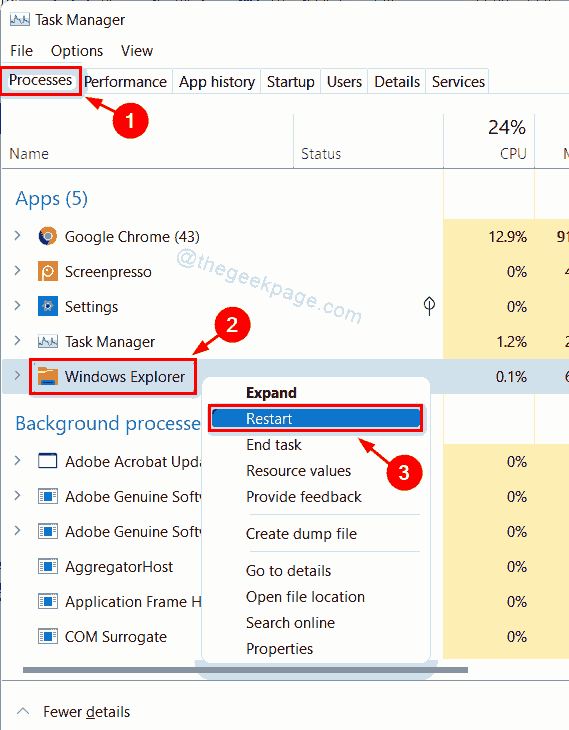Select the Screenpresso row name
Image resolution: width=569 pixels, height=730 pixels.
coord(108,271)
